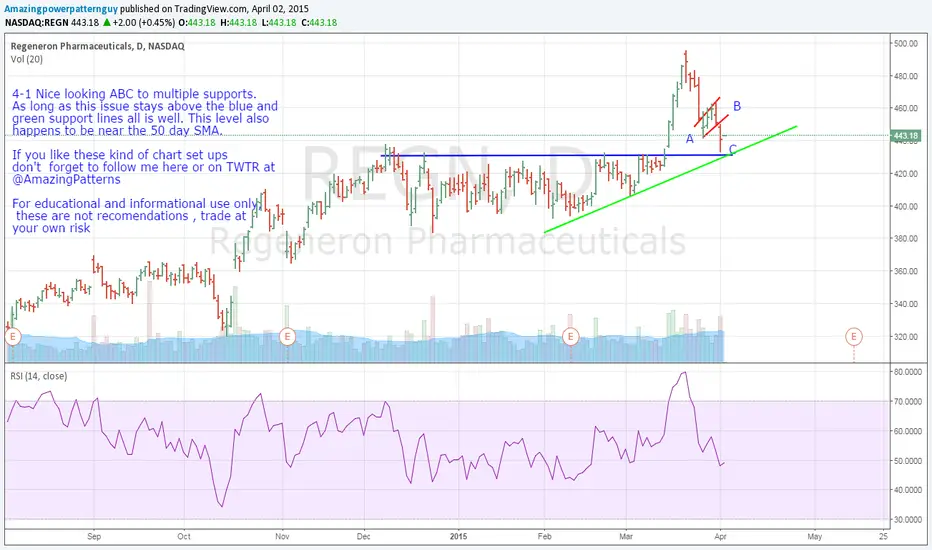
Task: Click the Vol (20) indicator label
Action: tap(27, 59)
